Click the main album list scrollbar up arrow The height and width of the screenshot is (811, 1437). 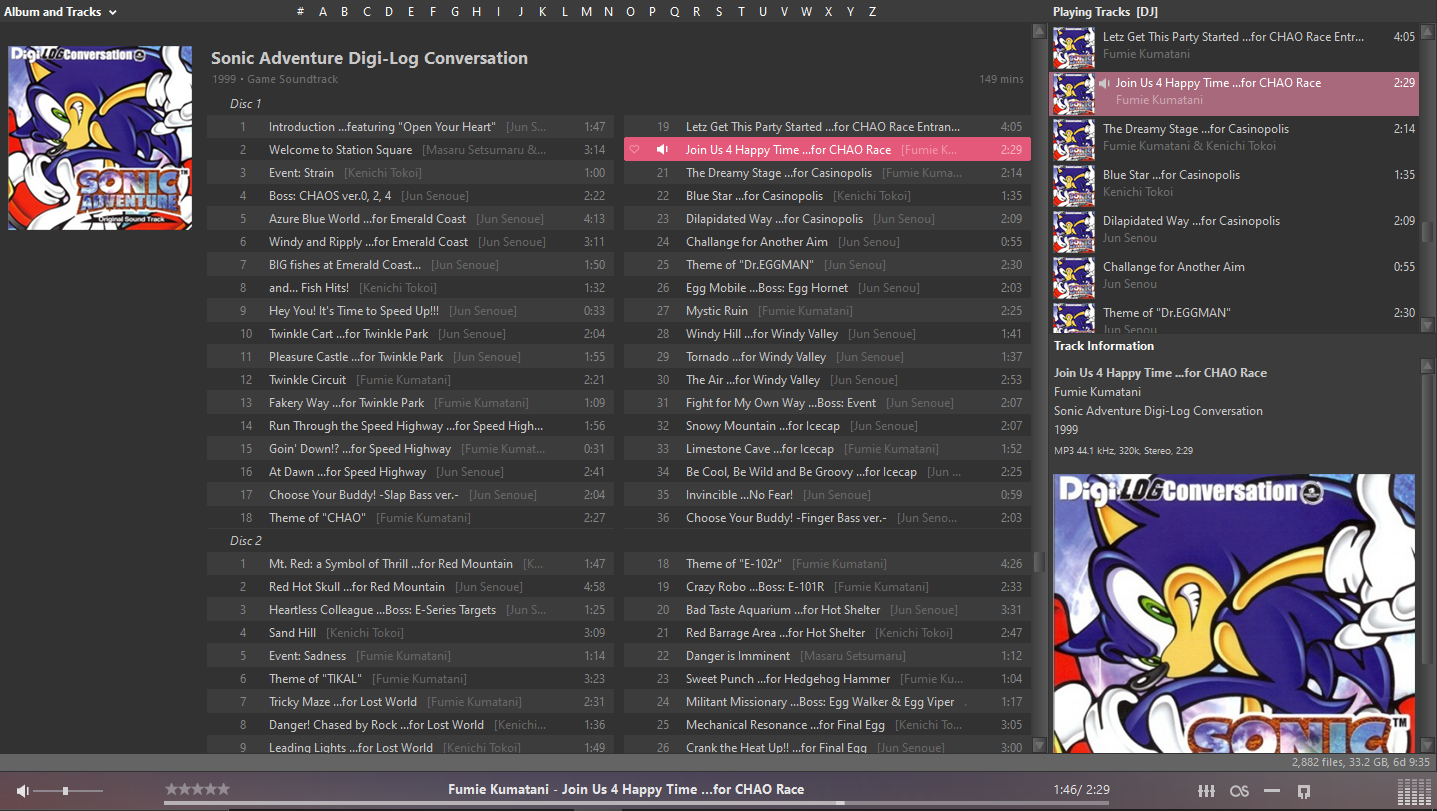coord(1039,32)
